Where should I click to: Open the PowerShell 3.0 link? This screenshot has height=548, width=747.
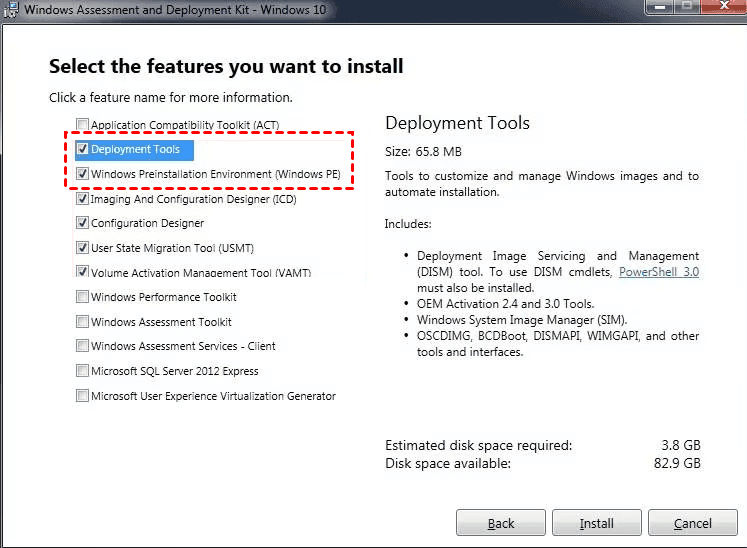coord(658,272)
